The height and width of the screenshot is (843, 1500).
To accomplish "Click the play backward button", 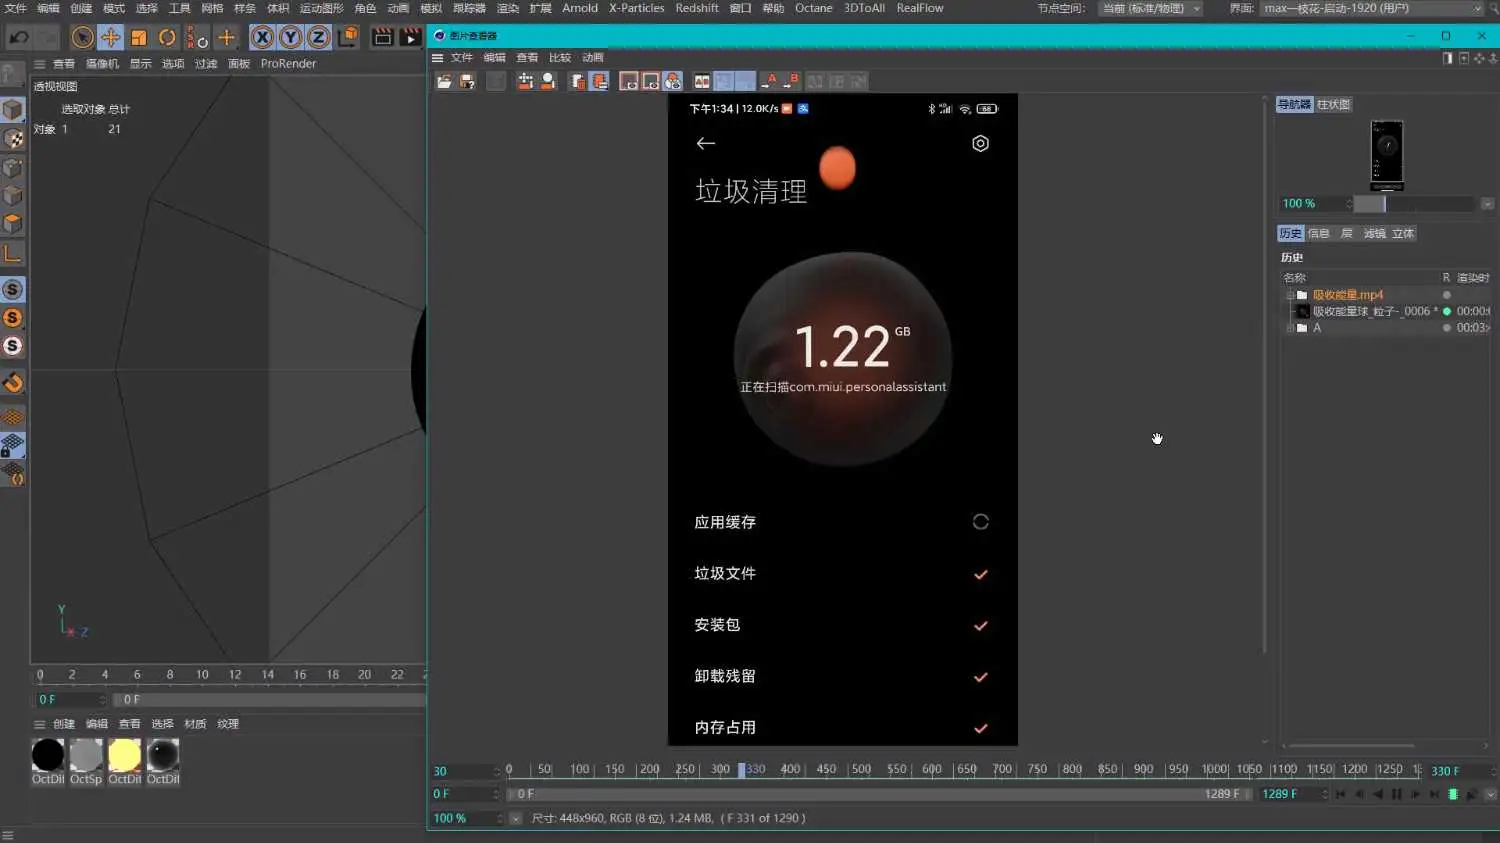I will pyautogui.click(x=1378, y=794).
